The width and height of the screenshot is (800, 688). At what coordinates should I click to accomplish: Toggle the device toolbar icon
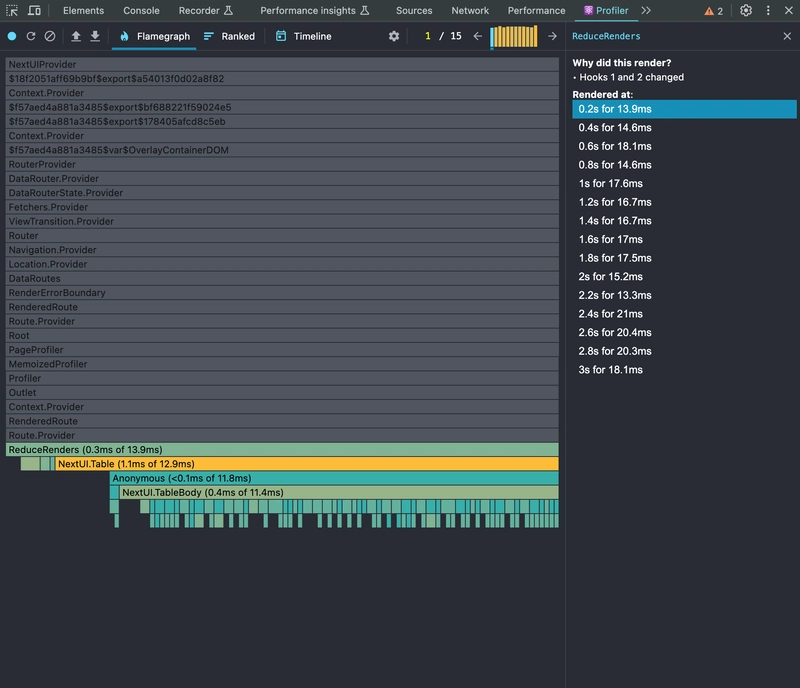pyautogui.click(x=35, y=10)
